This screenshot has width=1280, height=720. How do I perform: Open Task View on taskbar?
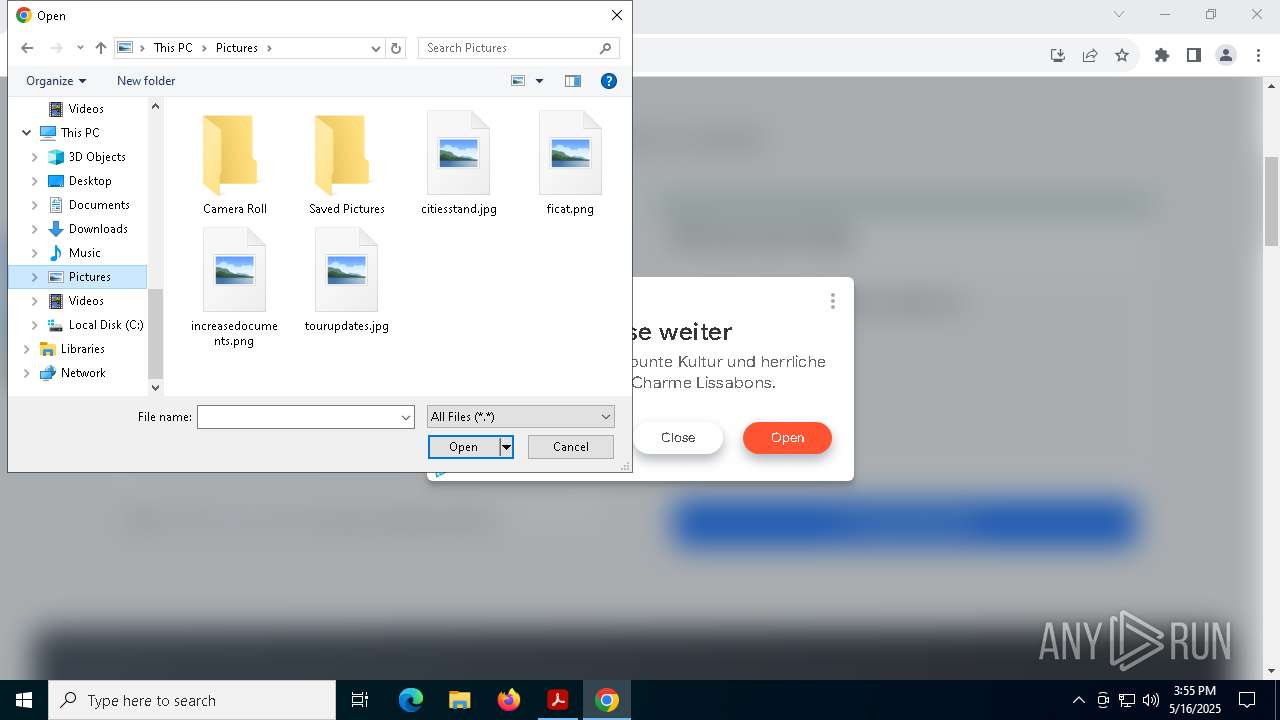(360, 700)
